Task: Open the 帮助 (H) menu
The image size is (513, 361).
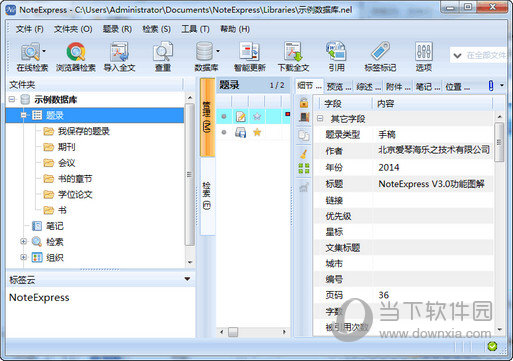Action: (x=235, y=29)
